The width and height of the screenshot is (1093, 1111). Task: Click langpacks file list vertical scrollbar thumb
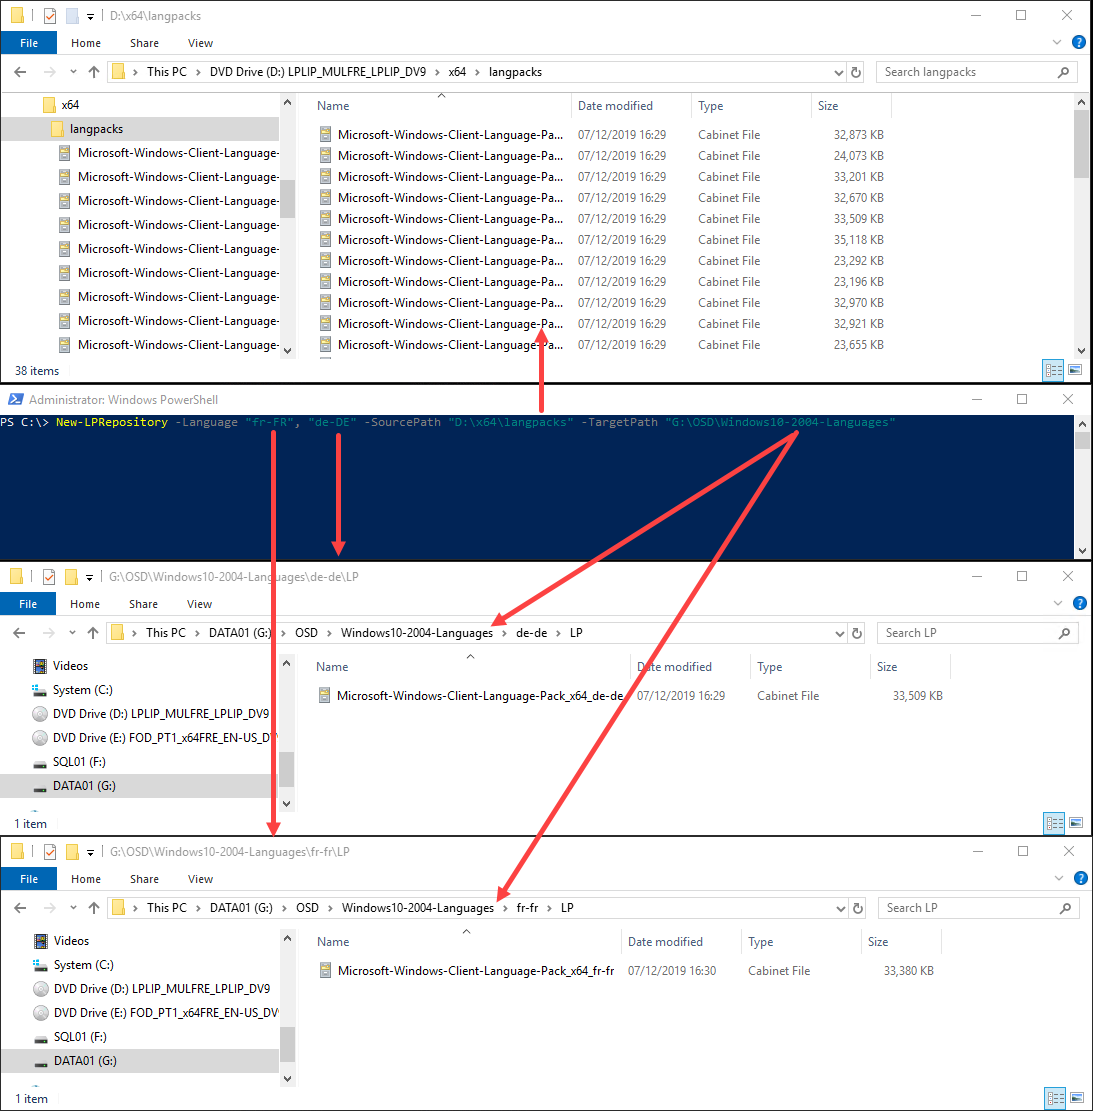[x=1081, y=144]
